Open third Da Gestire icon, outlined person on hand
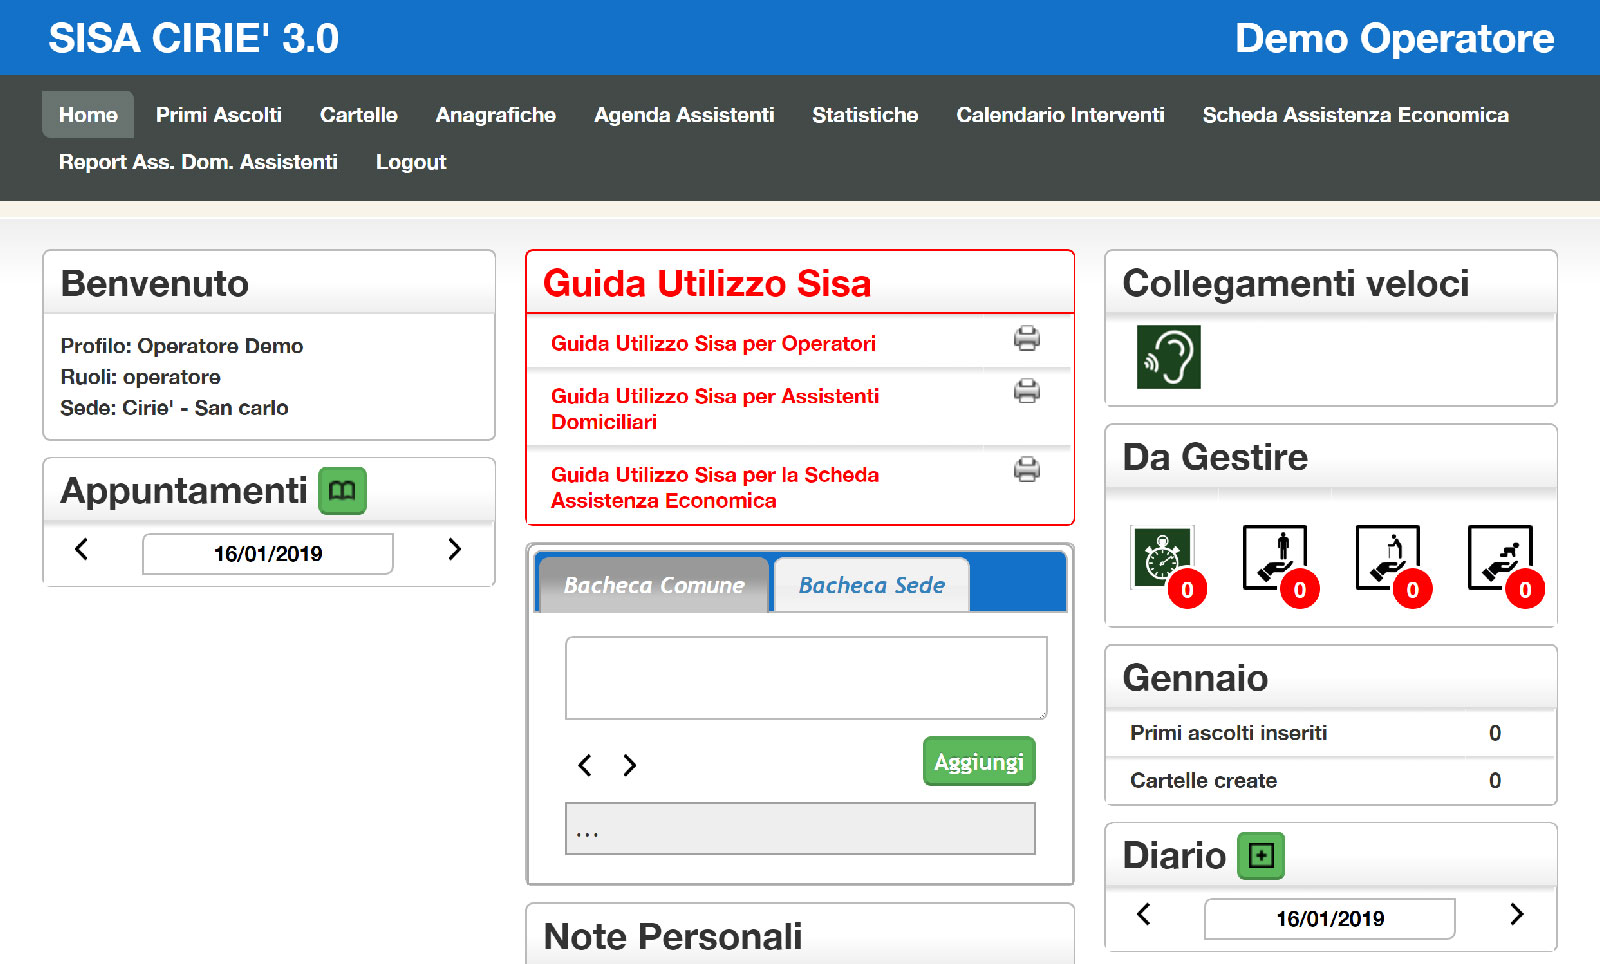Screen dimensions: 1600x964 coord(1388,558)
